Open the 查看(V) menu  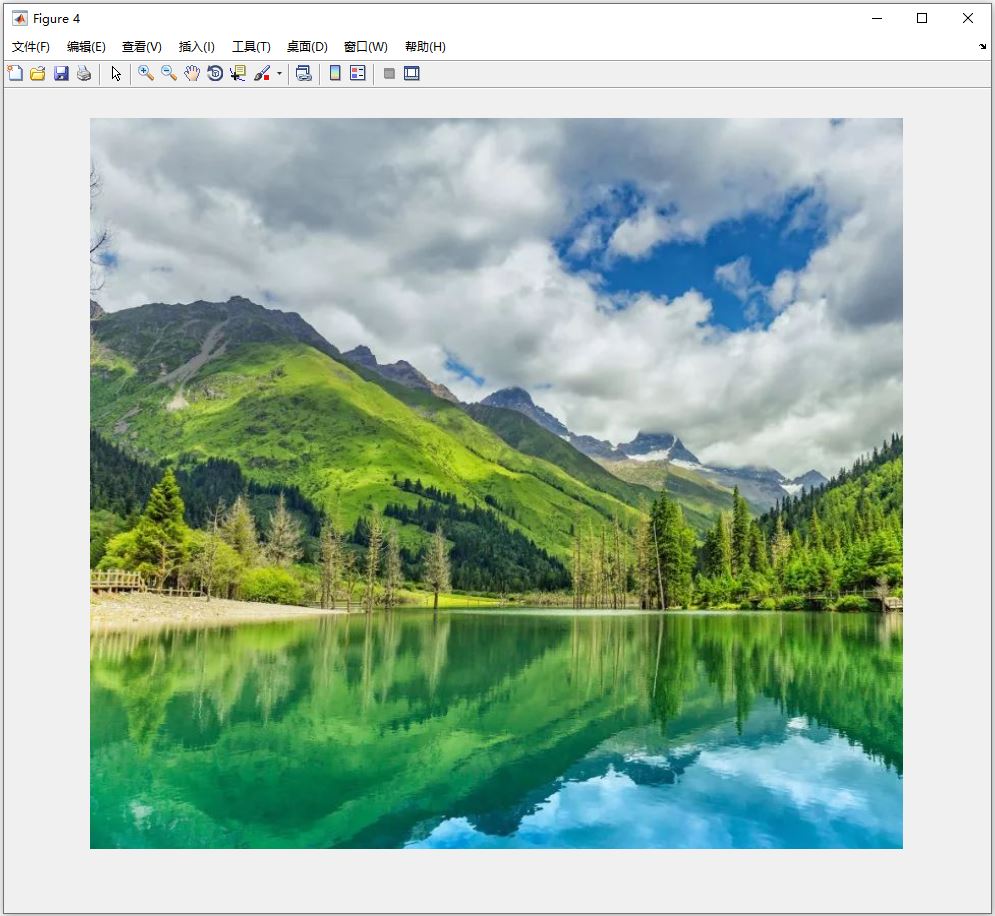click(x=142, y=47)
